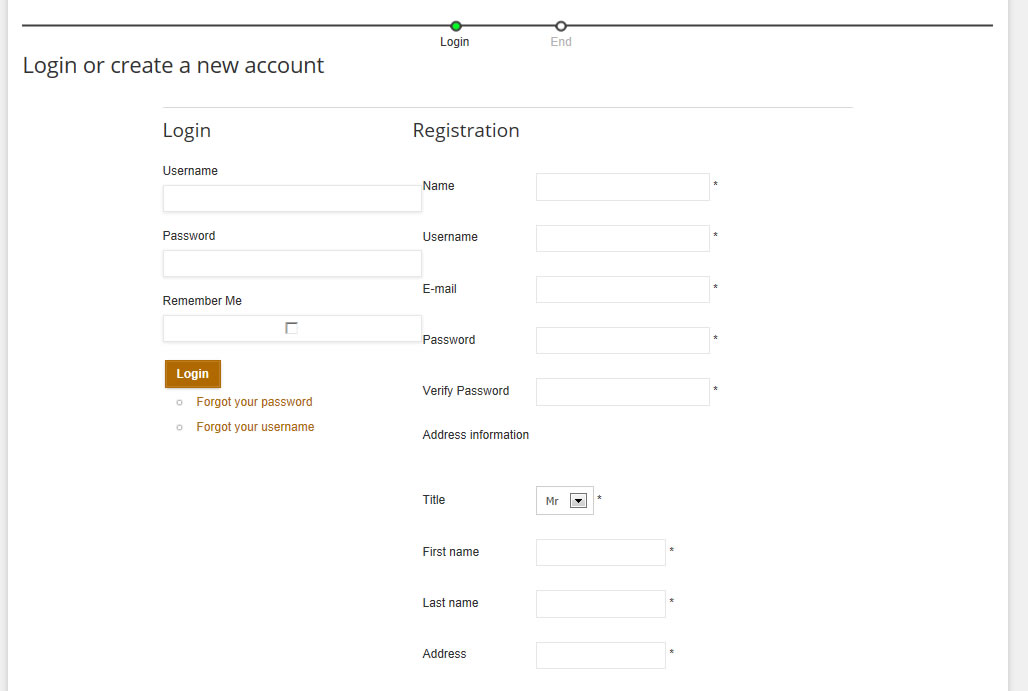Click the End step marker circle

point(561,26)
